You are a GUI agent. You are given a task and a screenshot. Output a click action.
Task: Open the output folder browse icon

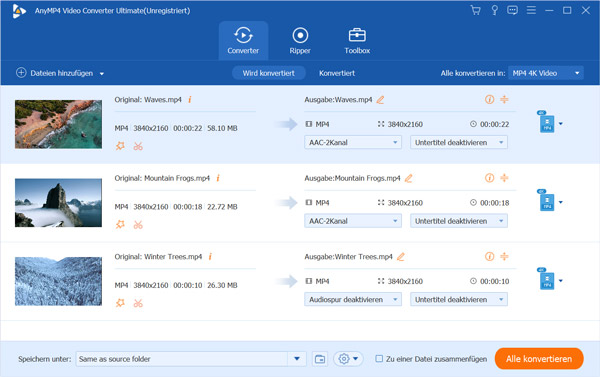tap(320, 359)
